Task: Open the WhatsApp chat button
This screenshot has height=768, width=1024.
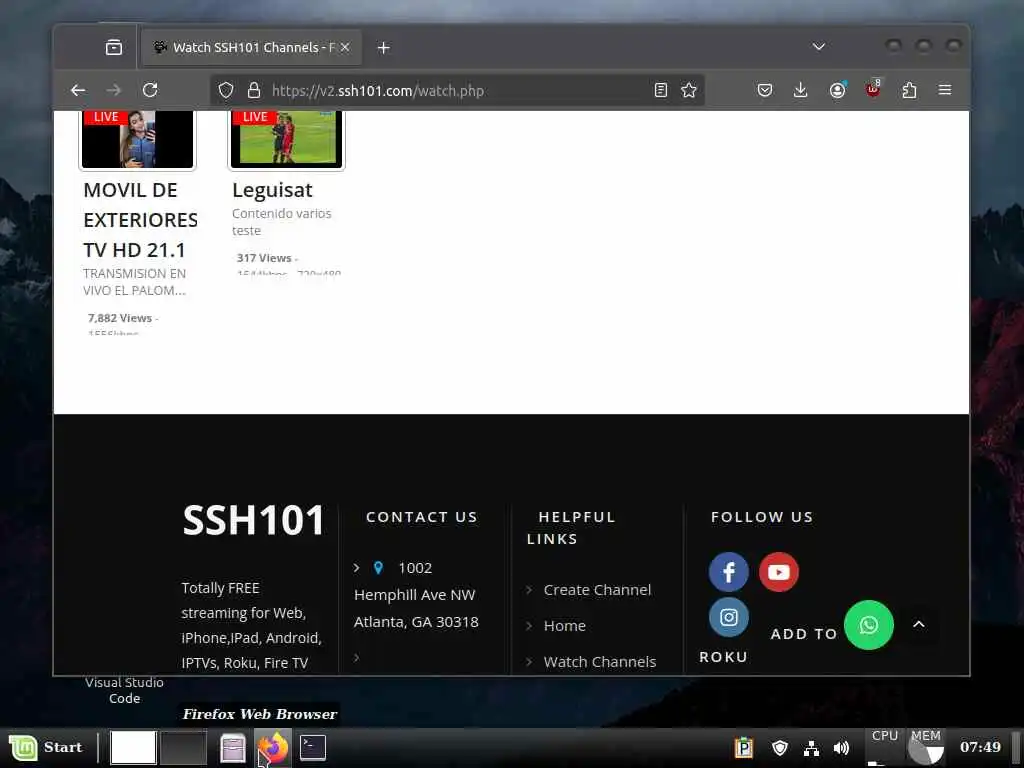Action: [x=869, y=625]
